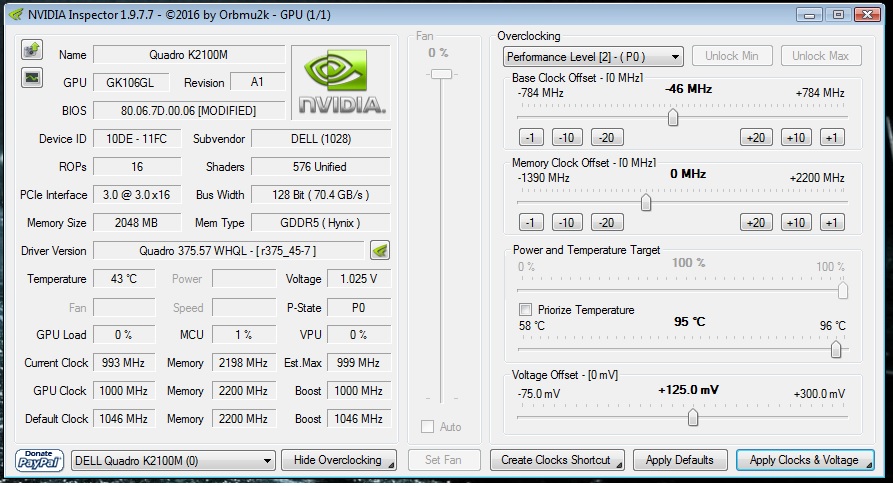Click the PCIe Interface value 3.0 @ 3.0 x16

137,195
